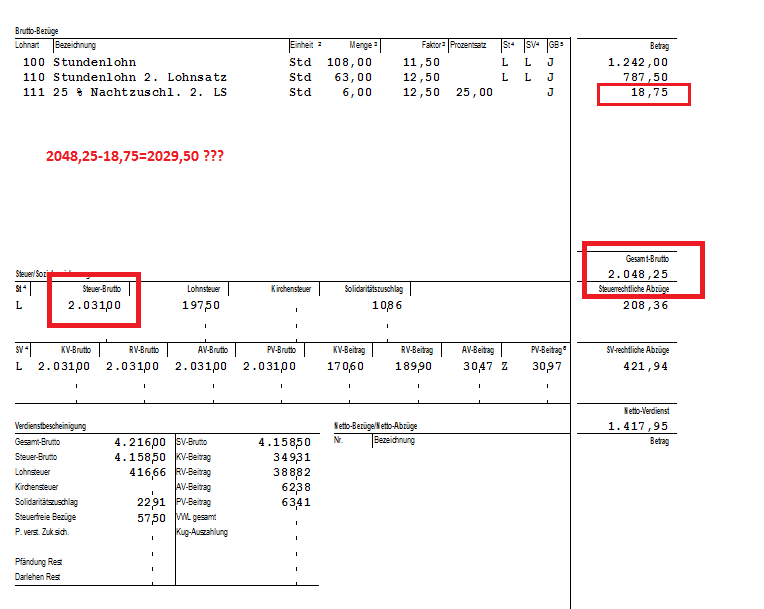Click the Betrag amount 787,50
The image size is (764, 609).
645,77
